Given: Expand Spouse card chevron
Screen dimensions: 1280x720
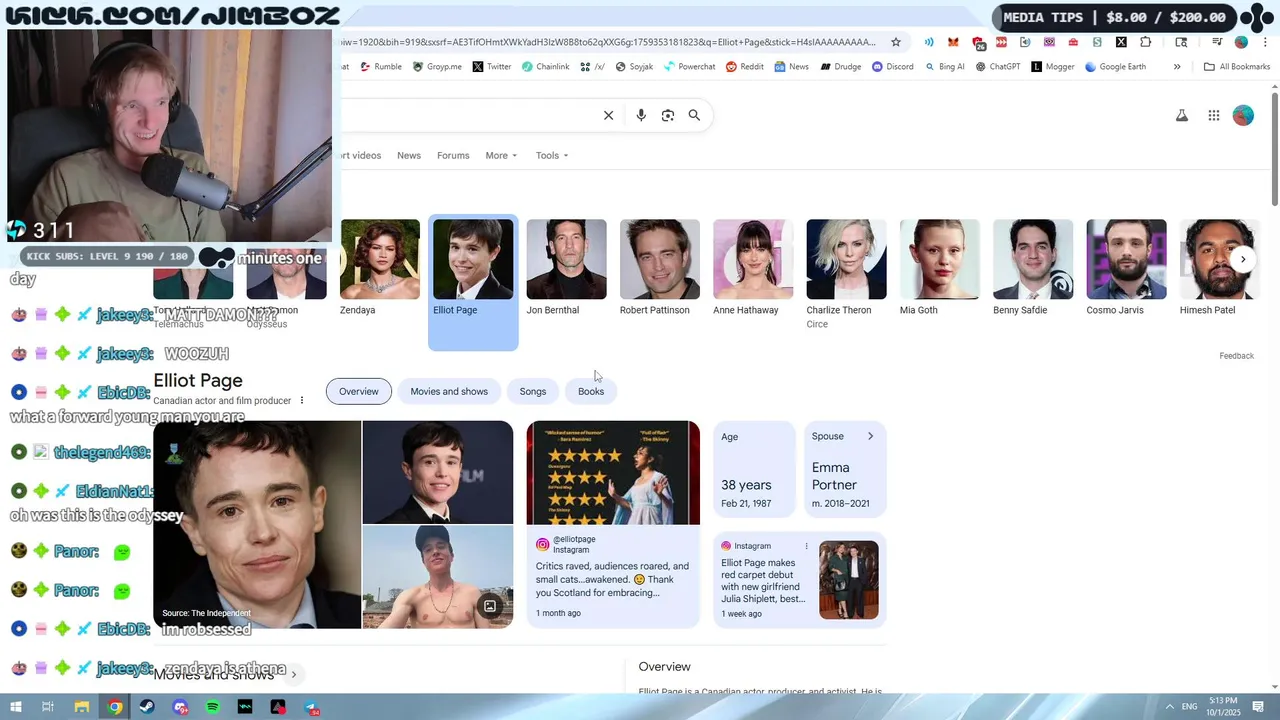Looking at the screenshot, I should 870,436.
